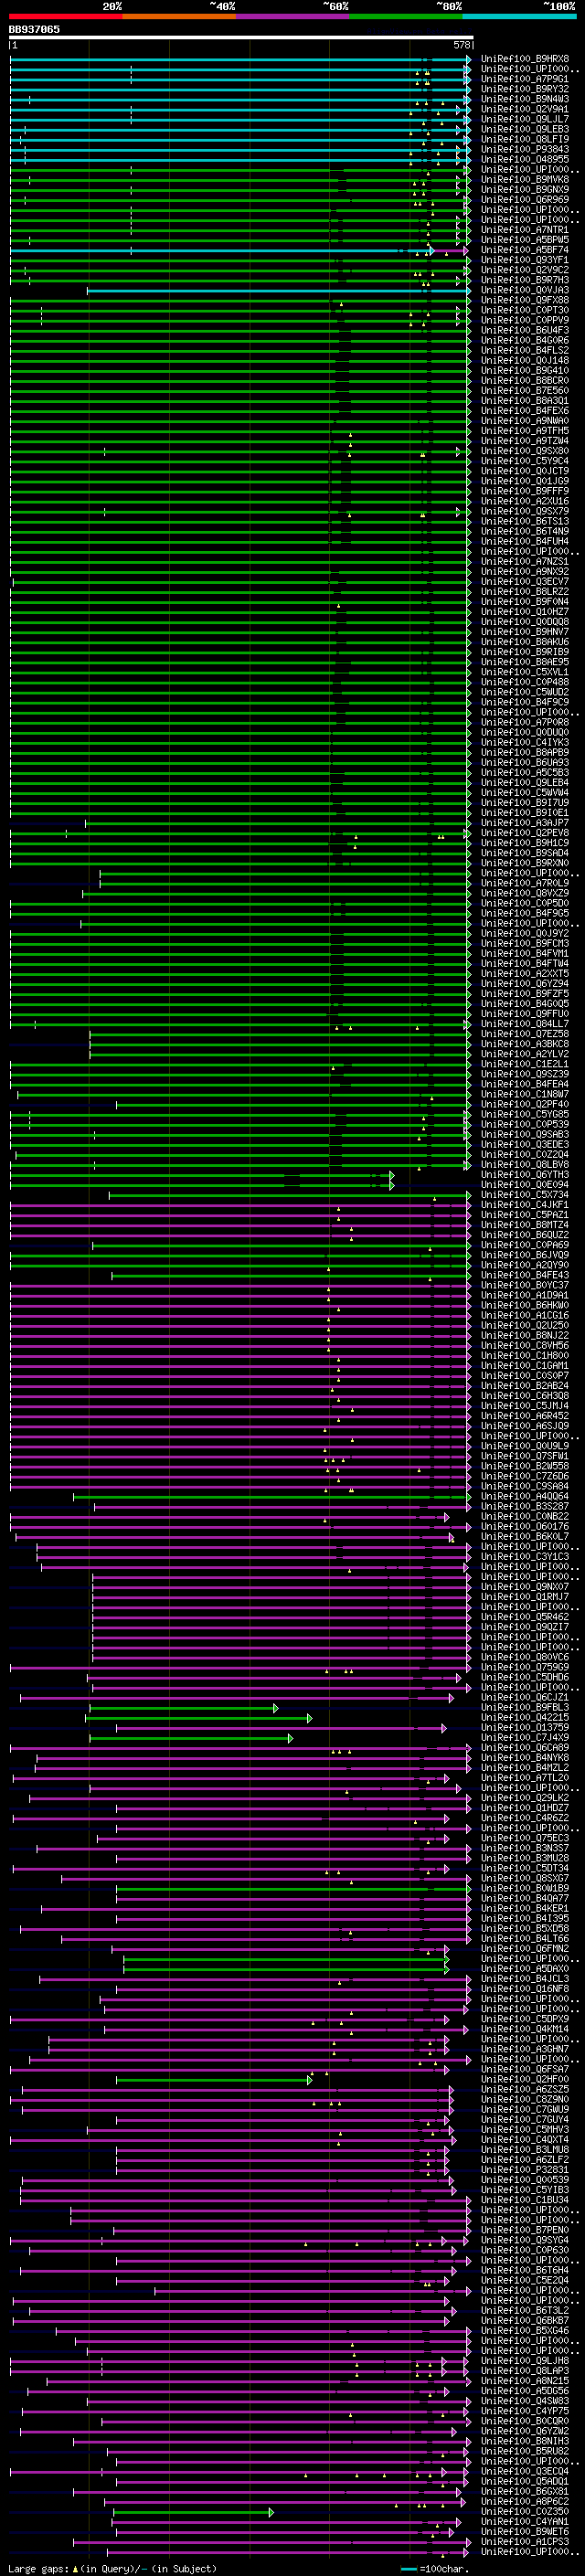Select the UniRef100_Q16NF8 label
The height and width of the screenshot is (2576, 585).
(x=525, y=1989)
